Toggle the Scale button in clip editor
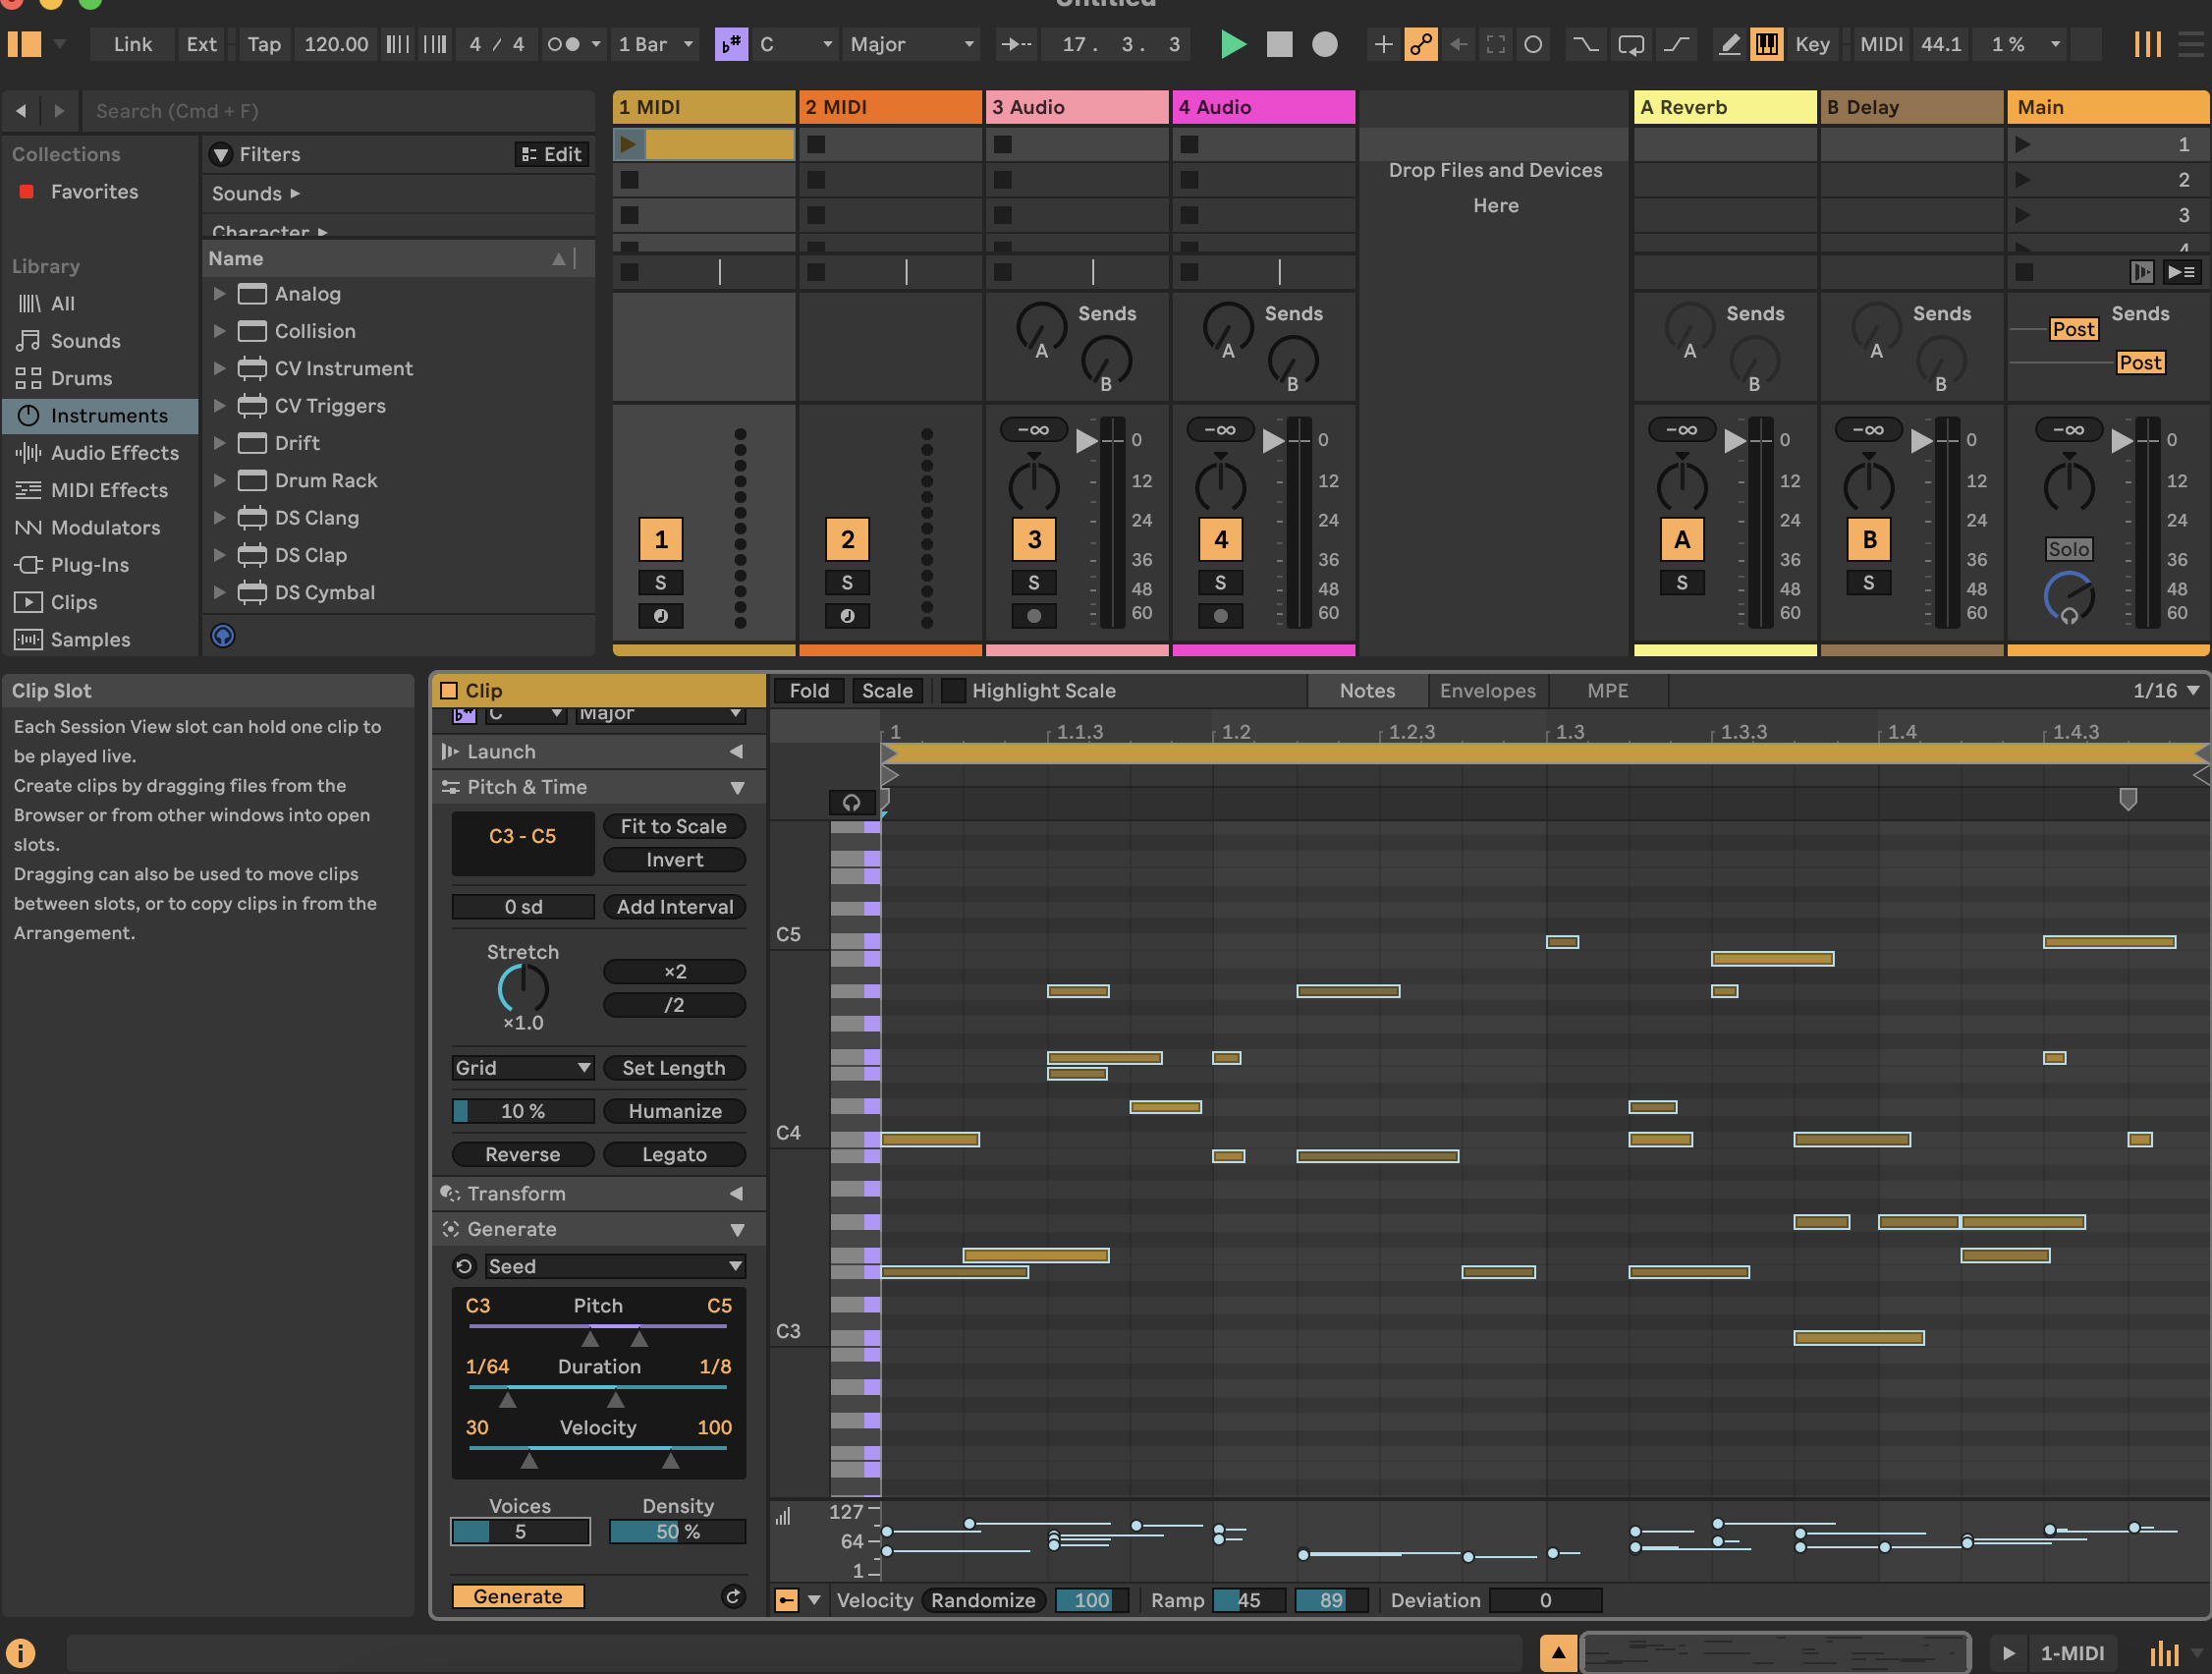The image size is (2212, 1674). (x=887, y=690)
